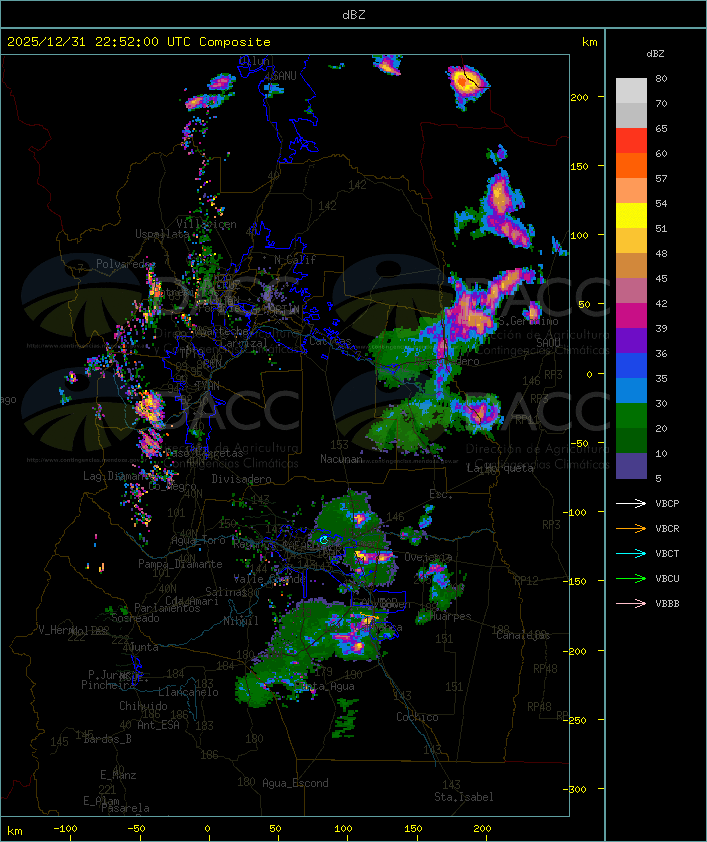Screen dimensions: 707x842
Task: Select the yellow legend swatch between 54 and 51
Action: point(631,216)
